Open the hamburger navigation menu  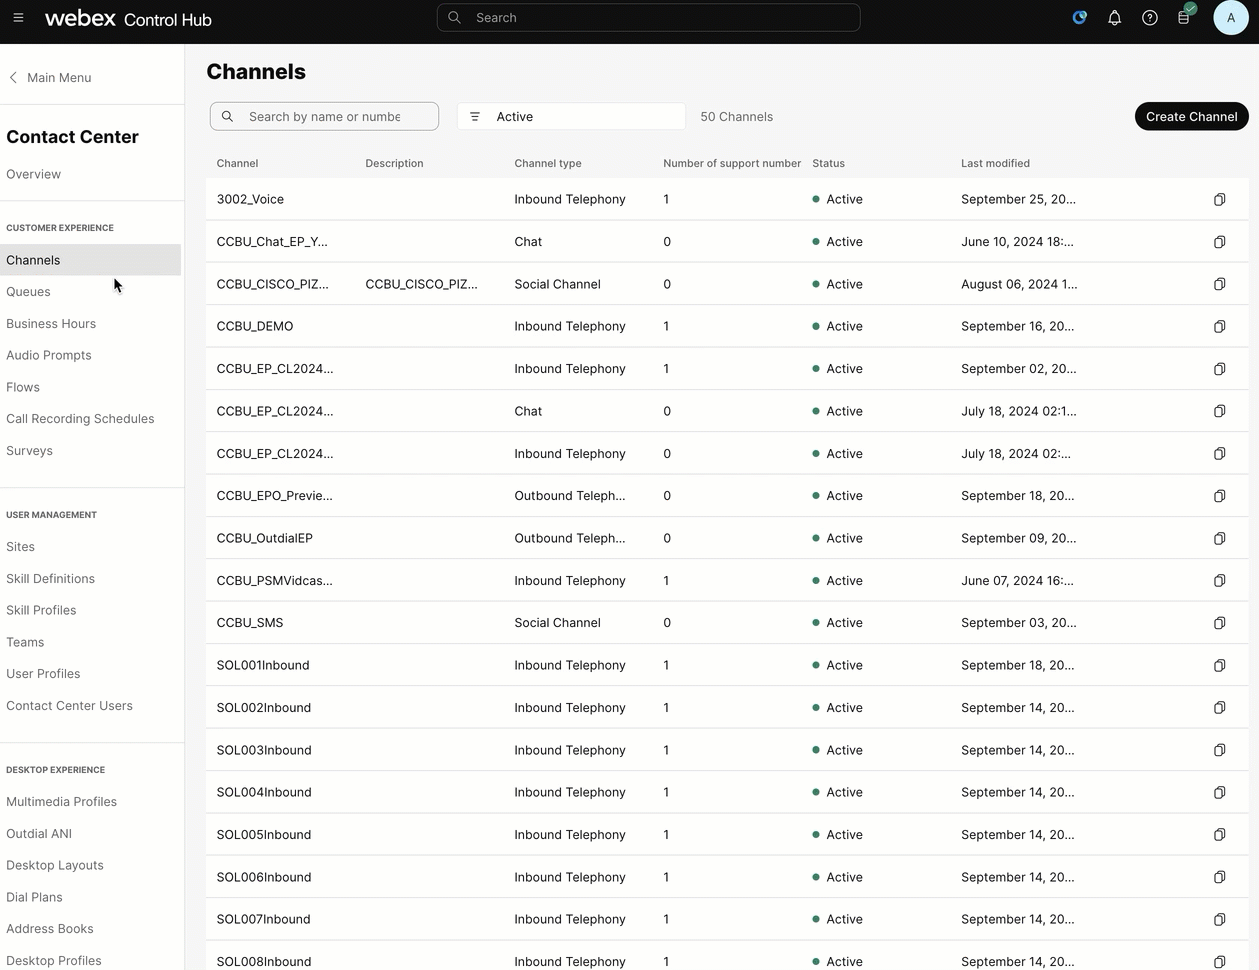click(18, 18)
